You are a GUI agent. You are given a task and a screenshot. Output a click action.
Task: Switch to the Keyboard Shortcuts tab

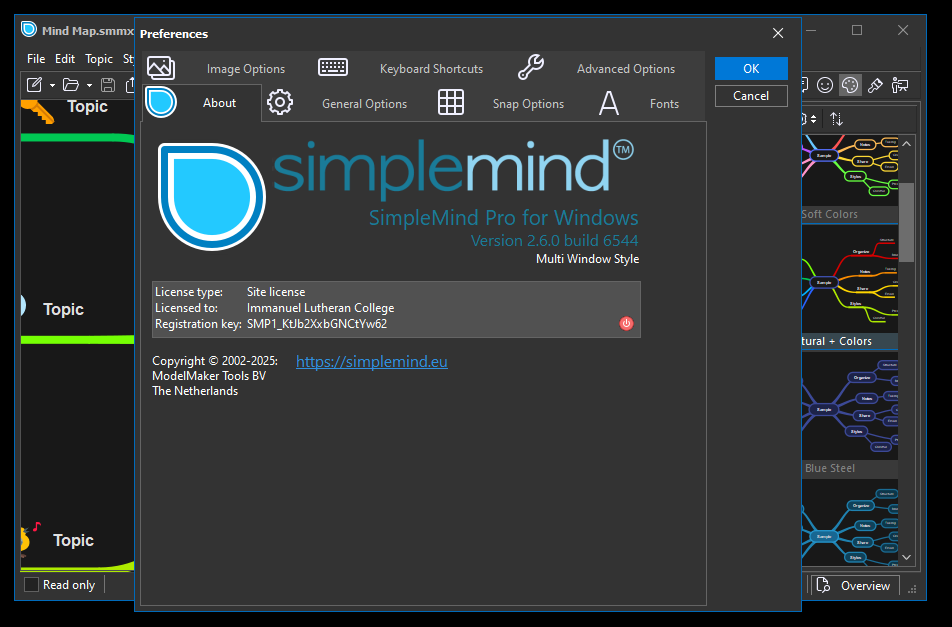[401, 68]
